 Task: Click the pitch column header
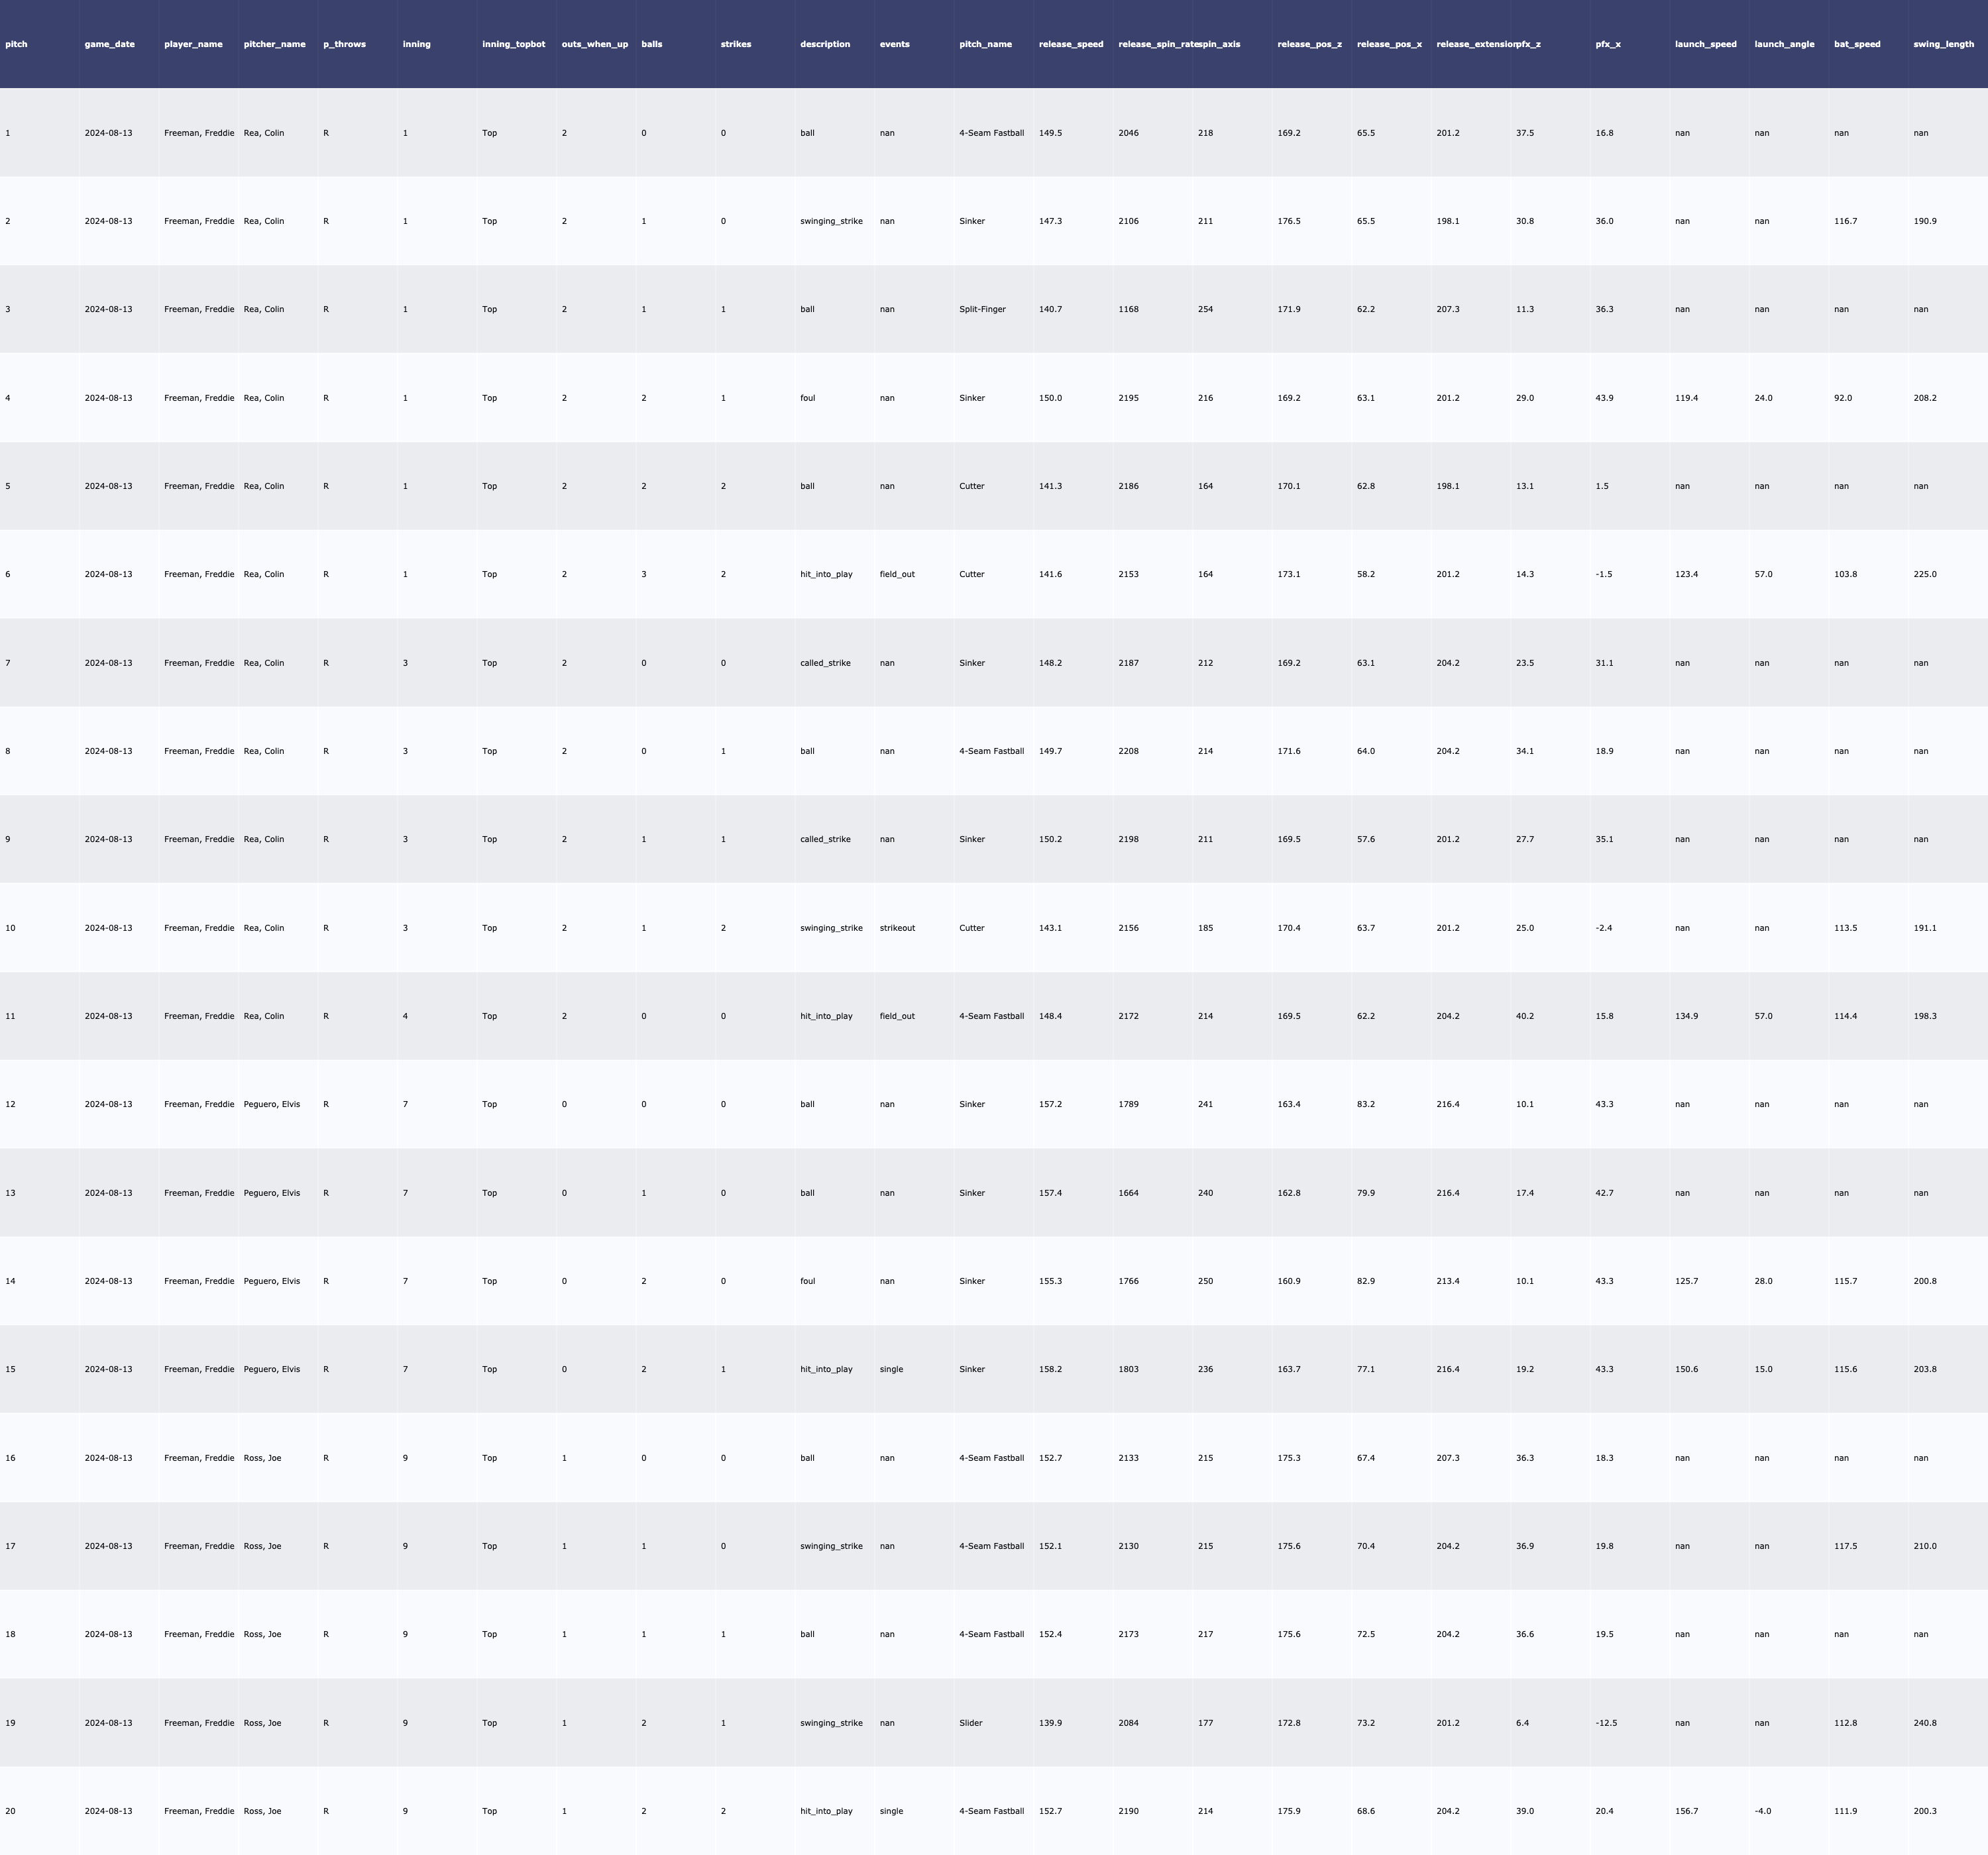click(x=16, y=44)
